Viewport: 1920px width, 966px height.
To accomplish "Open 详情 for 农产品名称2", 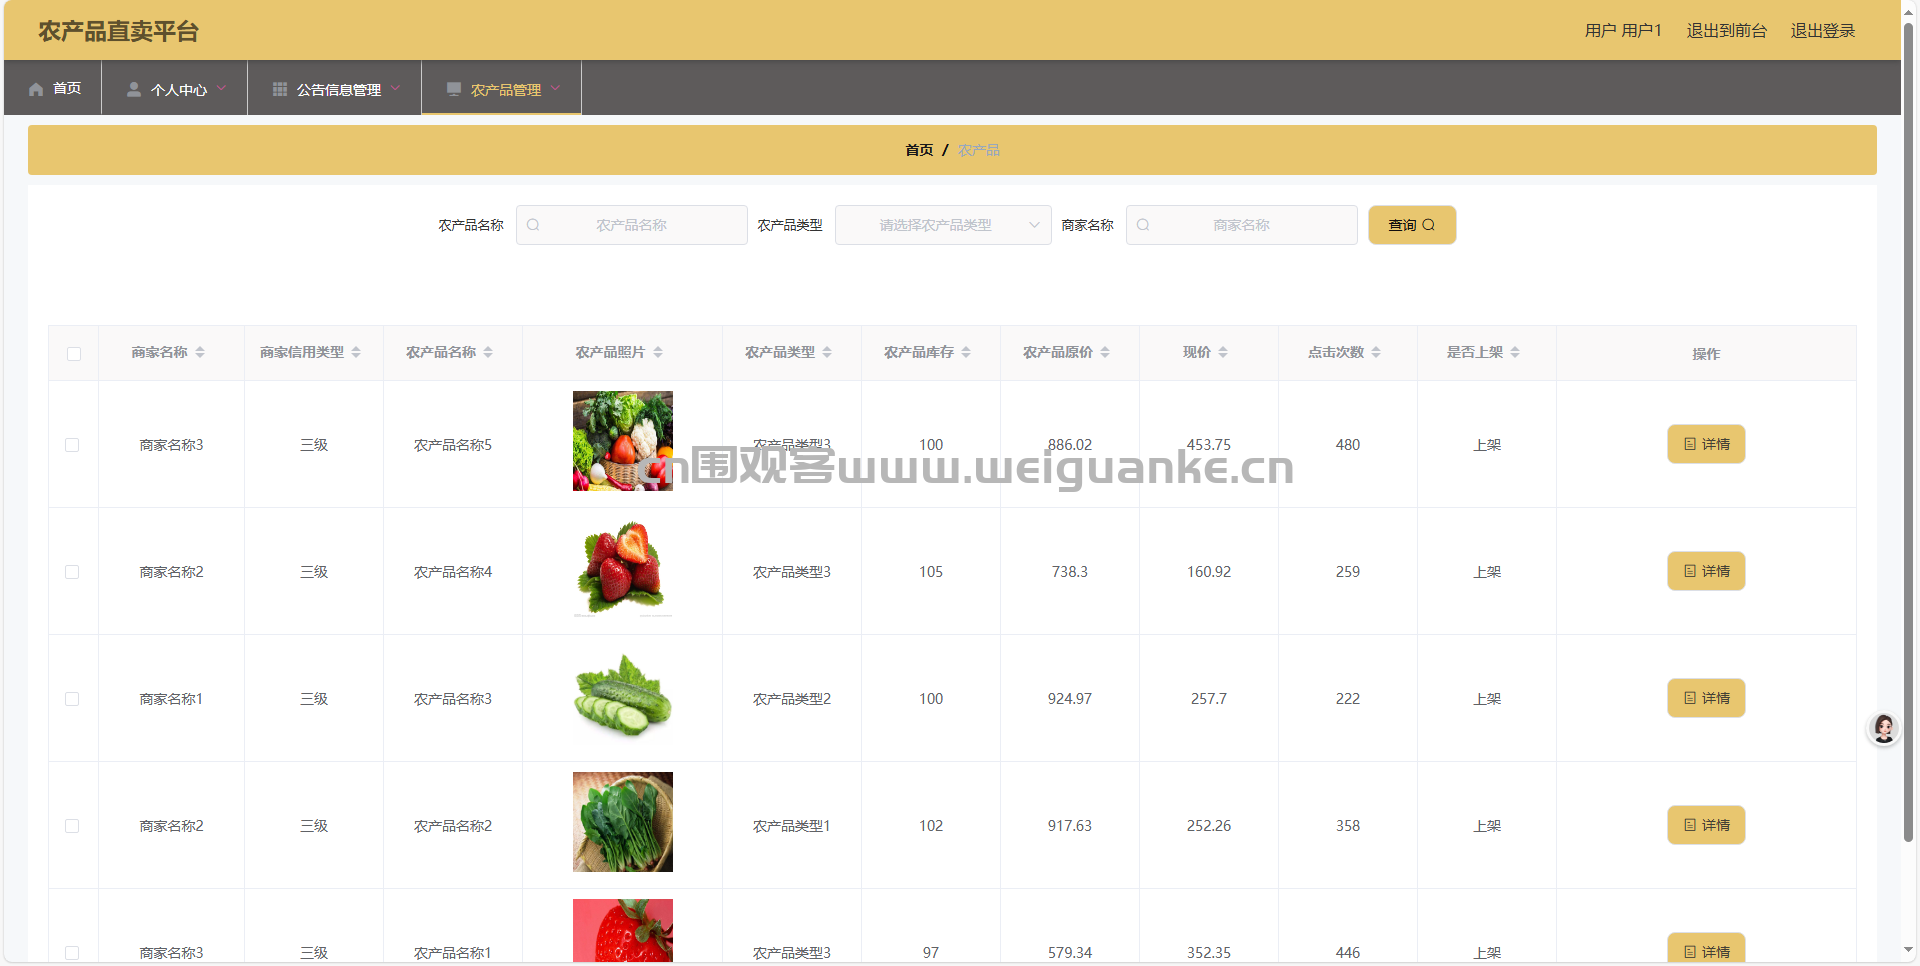I will coord(1706,825).
